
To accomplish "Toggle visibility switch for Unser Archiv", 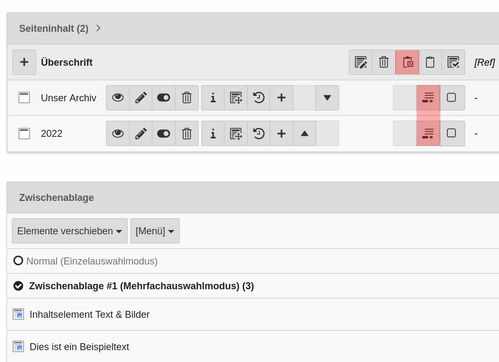I will pos(164,98).
